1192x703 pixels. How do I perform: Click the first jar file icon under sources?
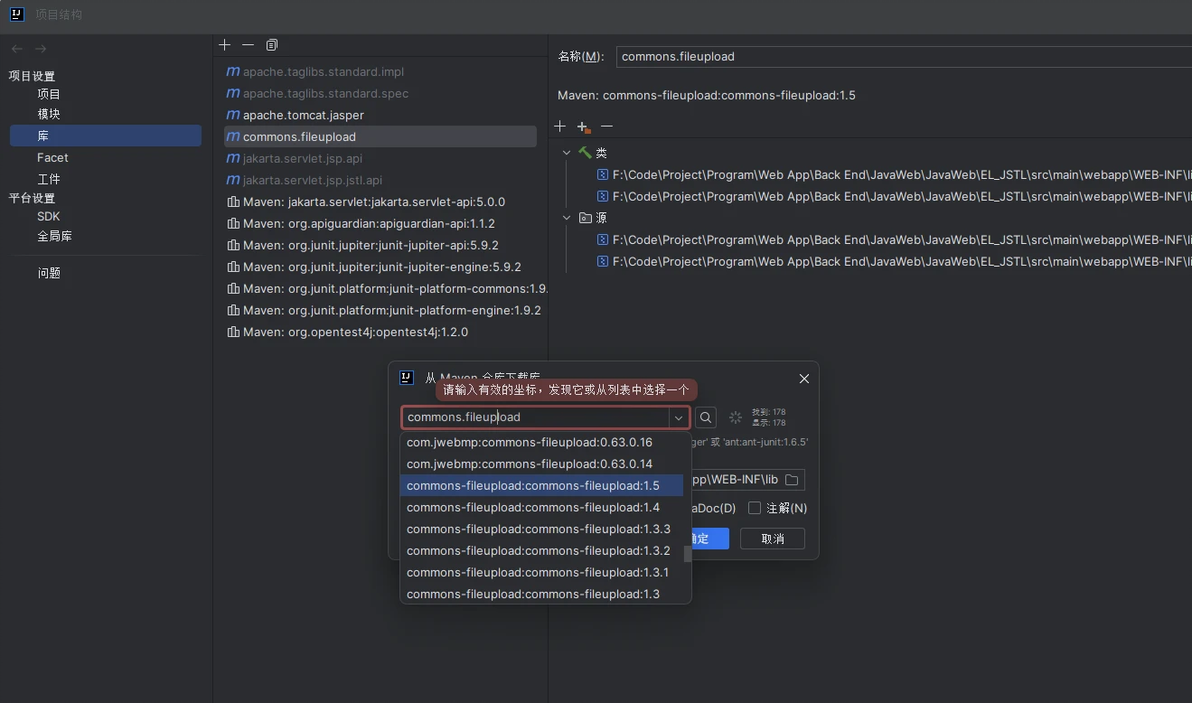pyautogui.click(x=602, y=239)
